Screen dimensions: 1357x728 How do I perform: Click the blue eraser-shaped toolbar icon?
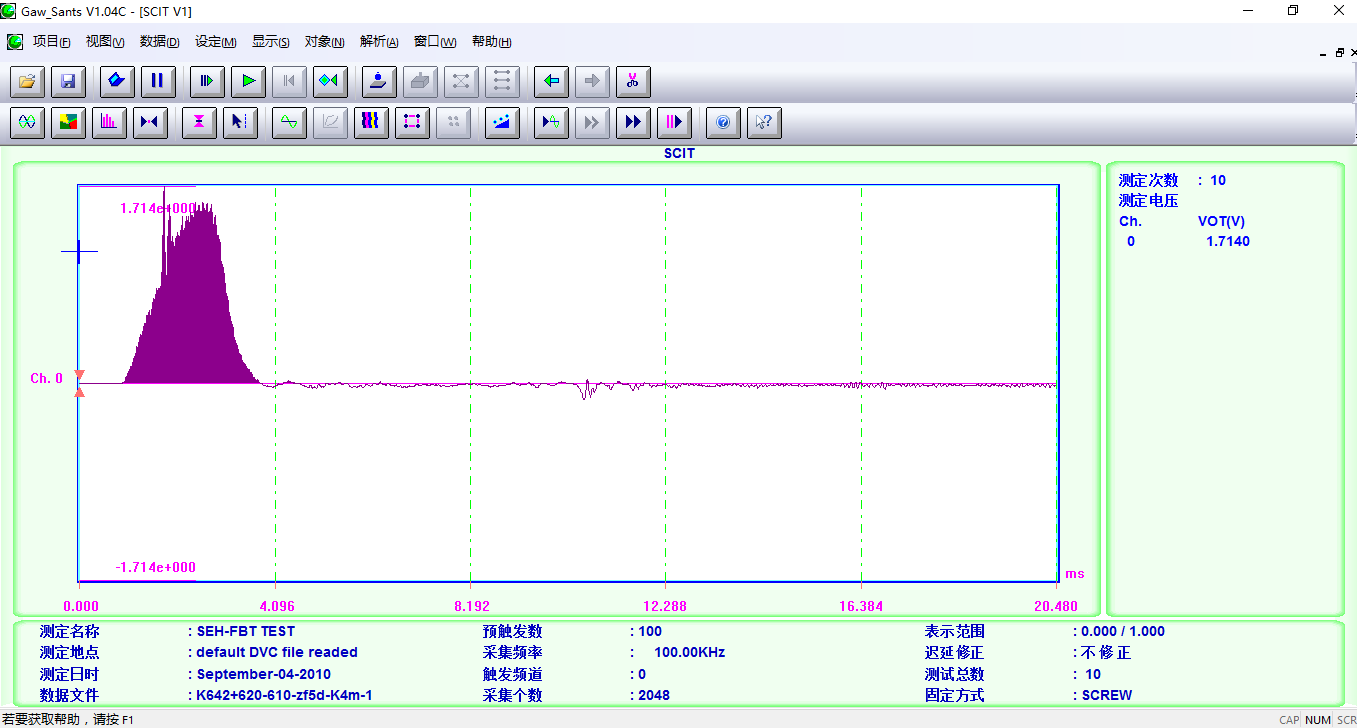click(117, 81)
